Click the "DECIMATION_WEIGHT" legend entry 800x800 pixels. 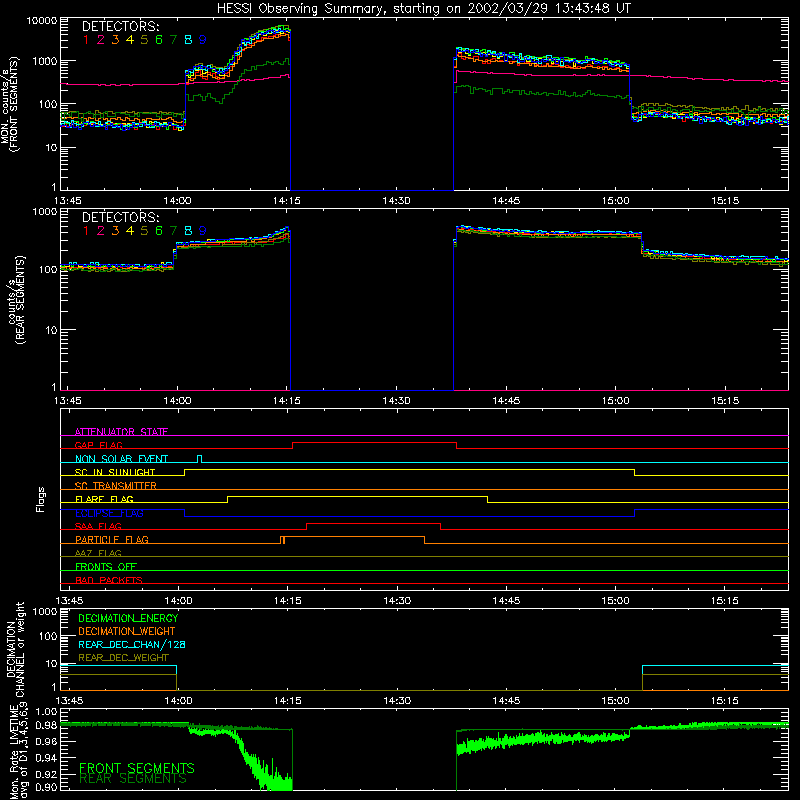click(127, 631)
